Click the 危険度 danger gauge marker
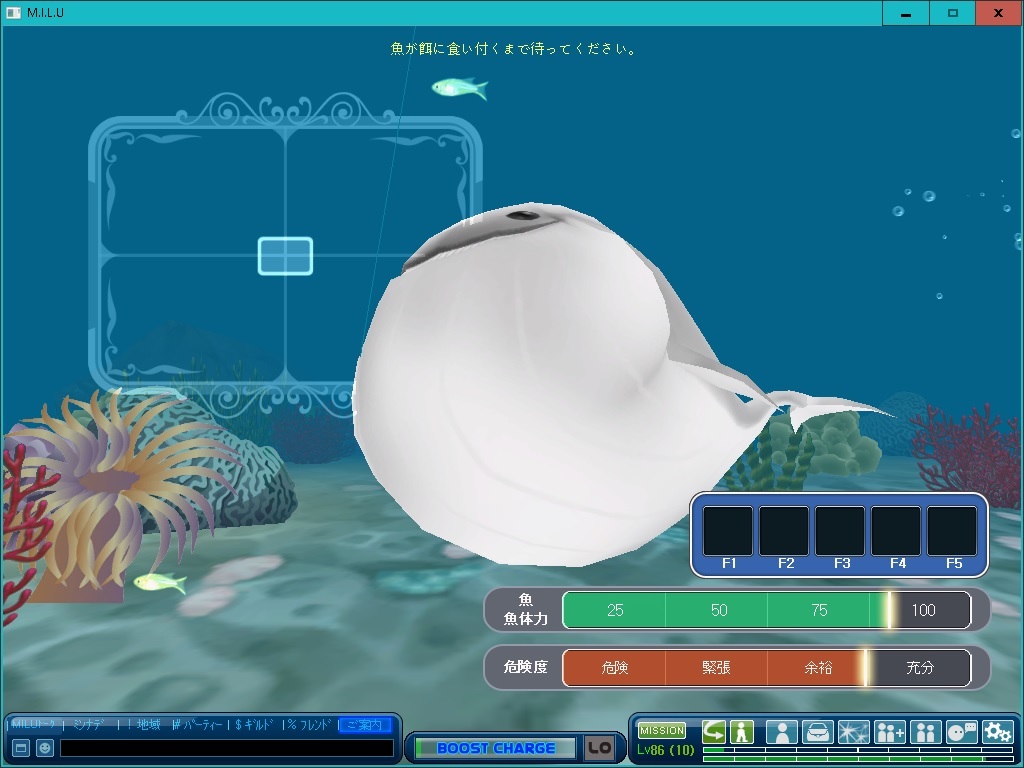The width and height of the screenshot is (1024, 768). [x=866, y=668]
